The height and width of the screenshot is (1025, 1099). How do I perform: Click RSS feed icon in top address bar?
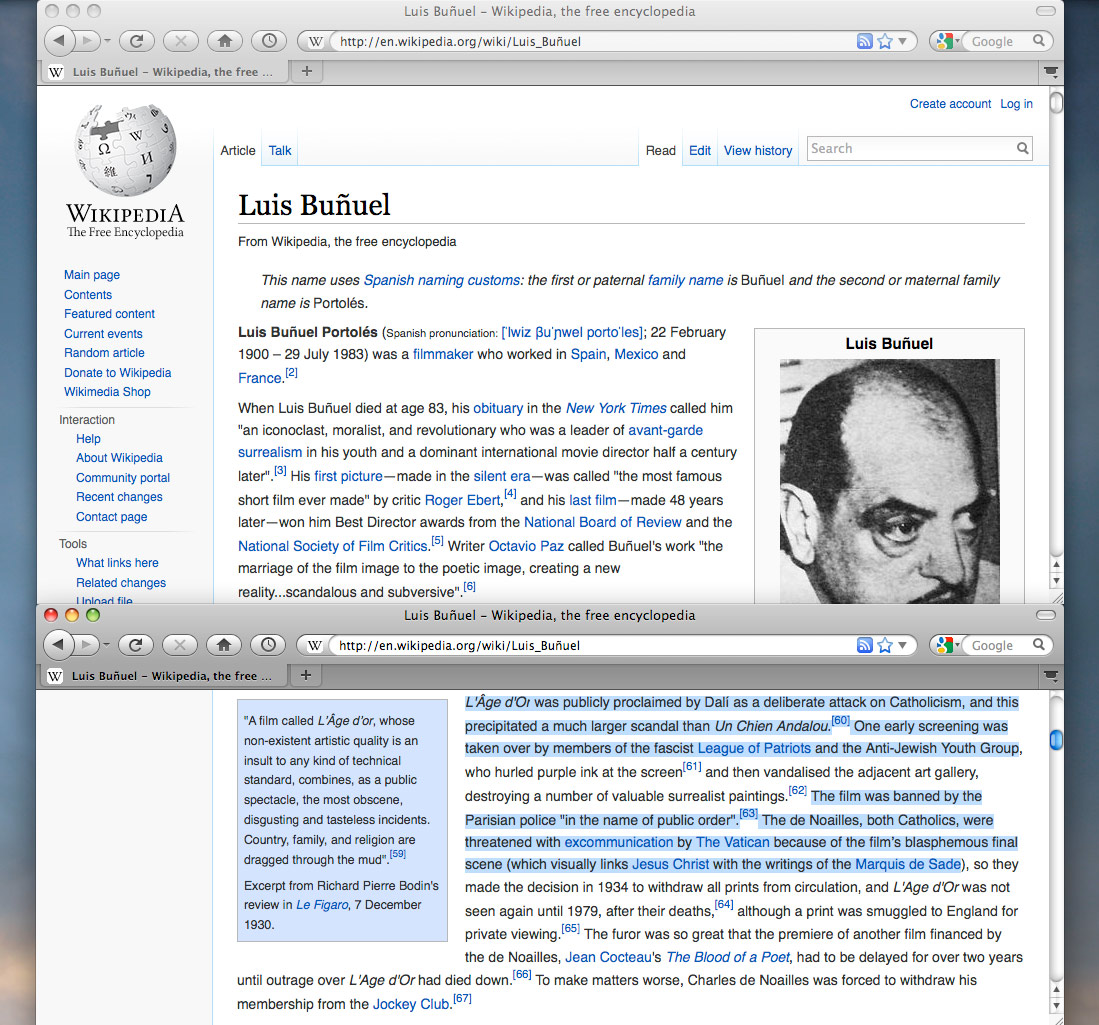tap(865, 41)
